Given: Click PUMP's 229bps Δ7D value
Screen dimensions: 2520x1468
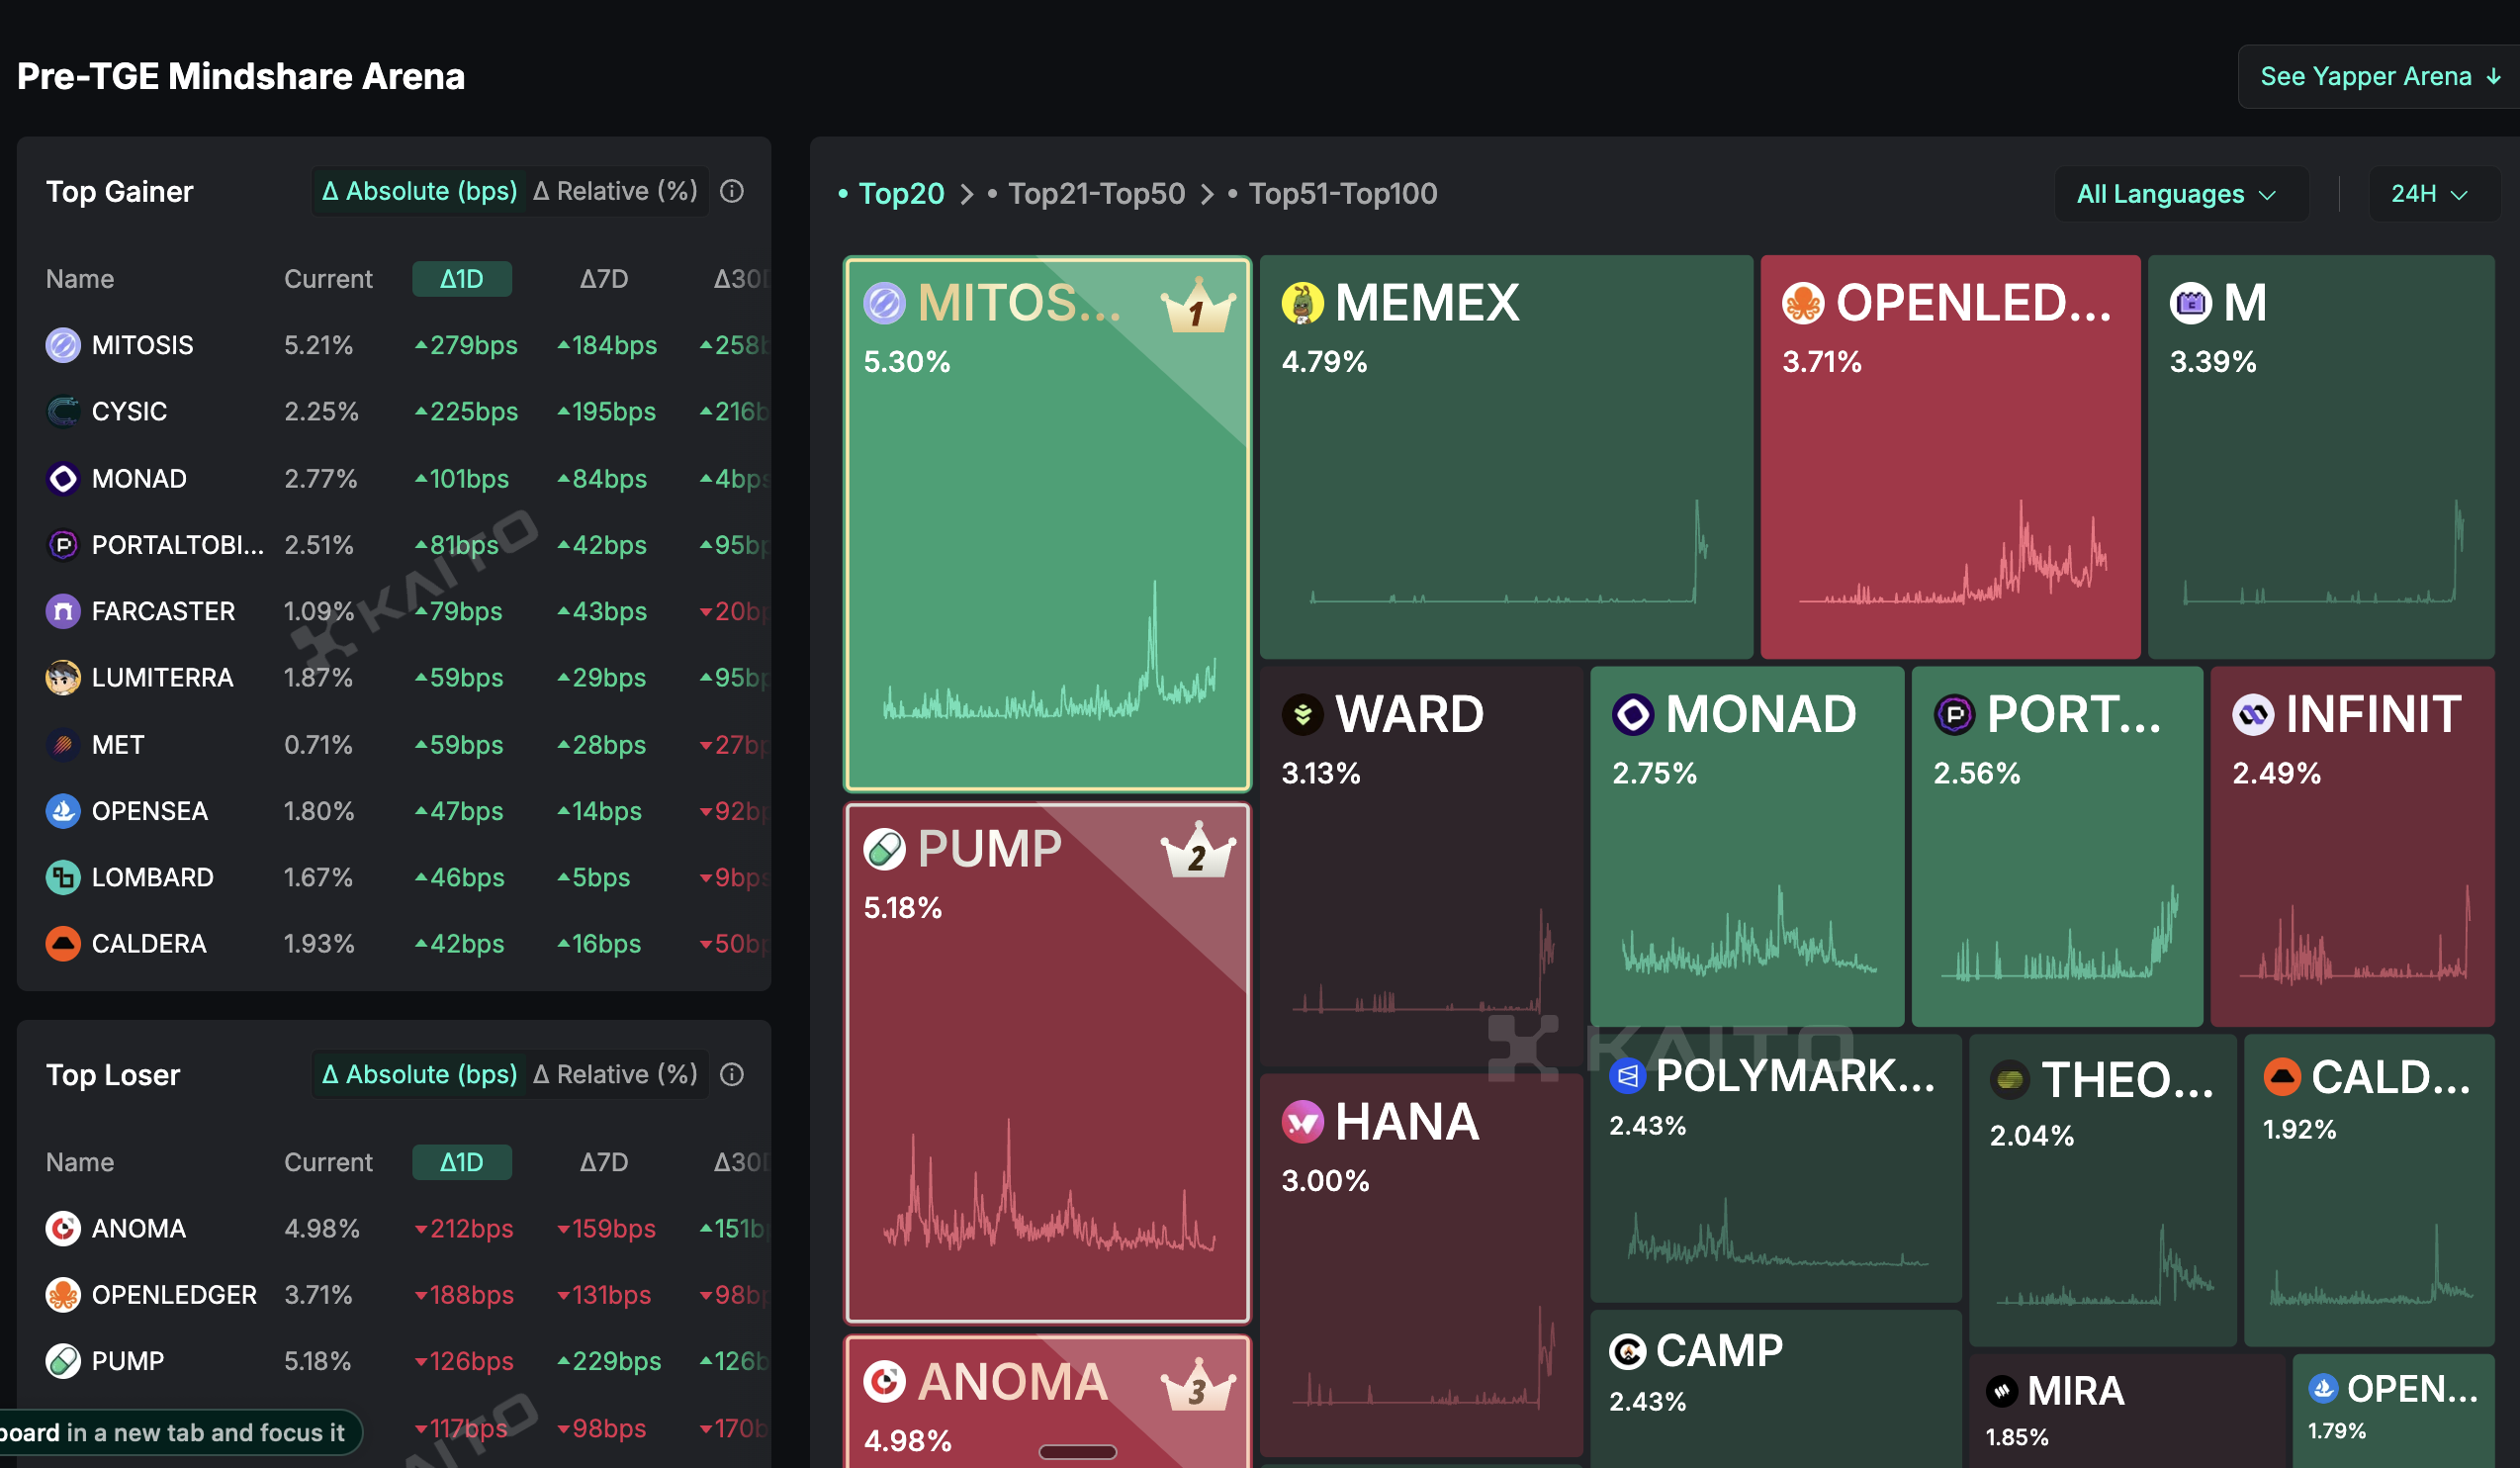Looking at the screenshot, I should pyautogui.click(x=609, y=1361).
